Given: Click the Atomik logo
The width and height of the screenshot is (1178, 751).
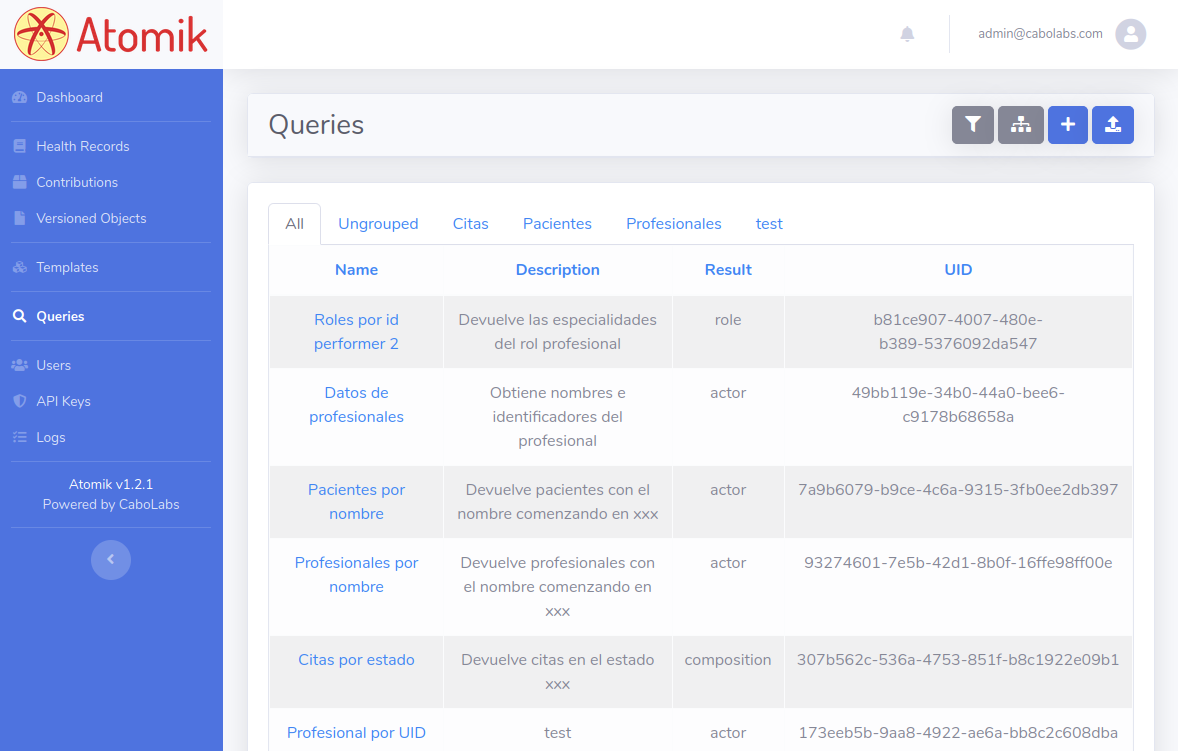Looking at the screenshot, I should coord(111,35).
